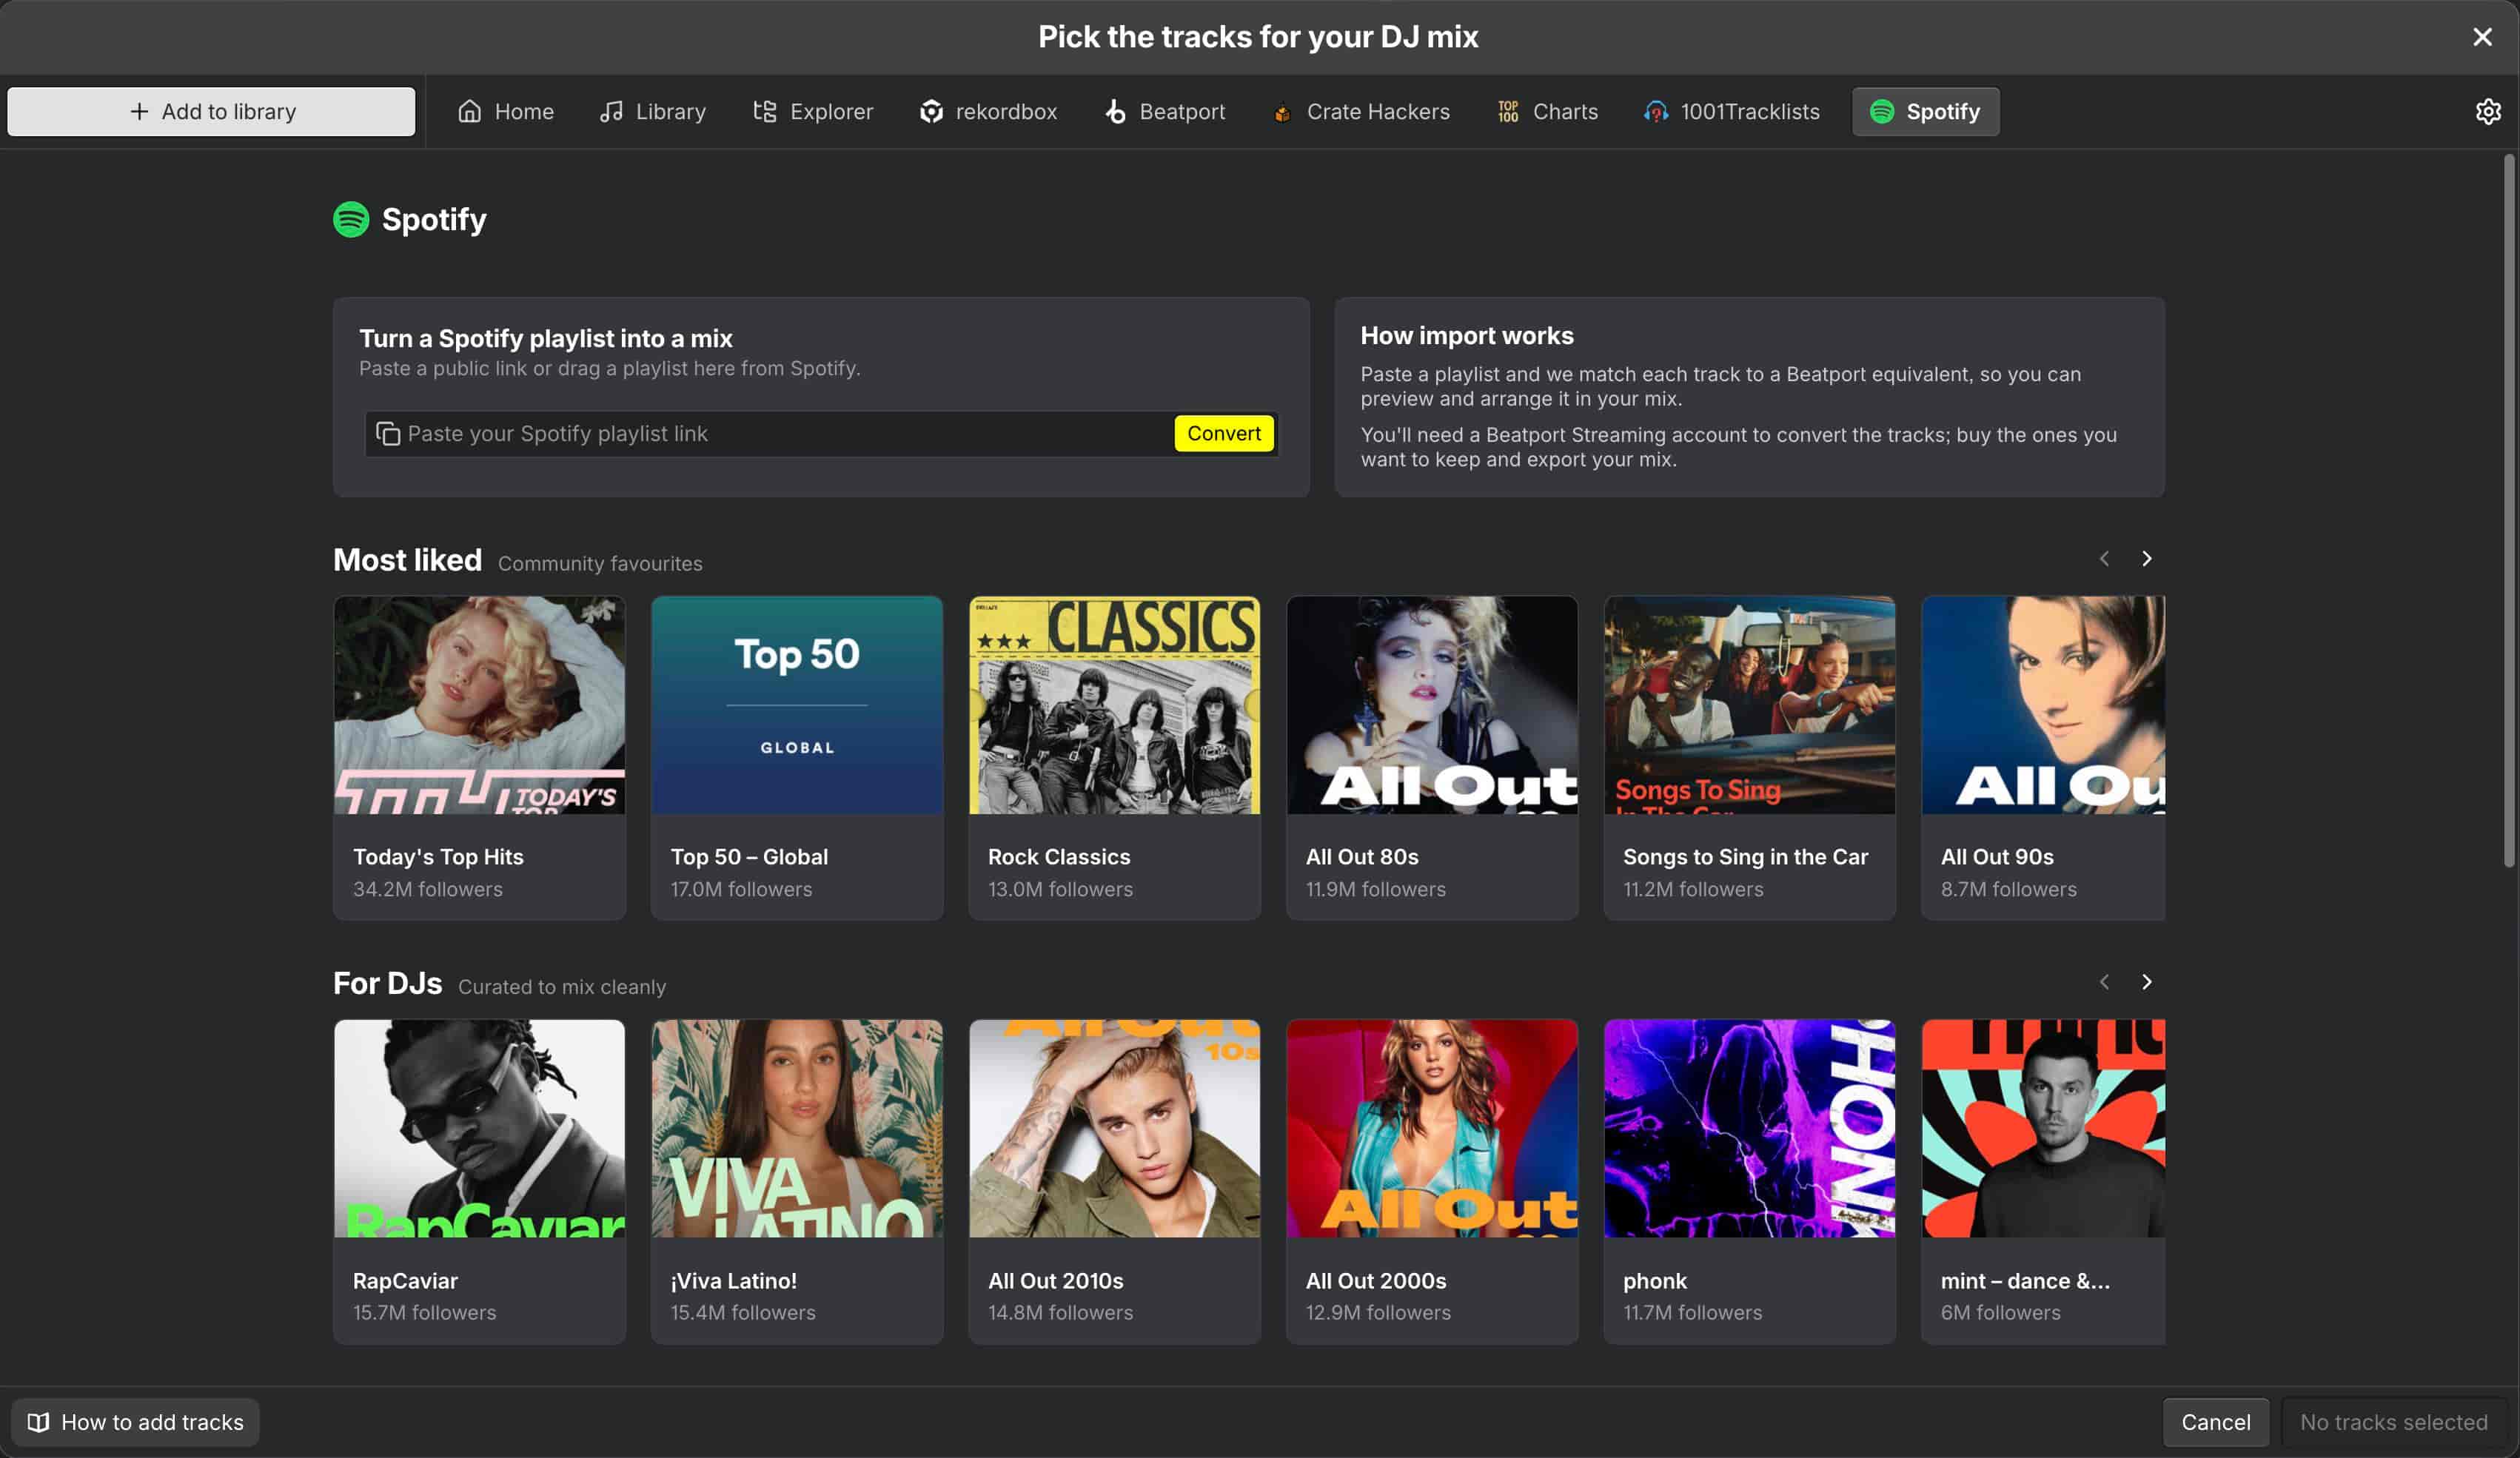Click the Beatport logo icon
Image resolution: width=2520 pixels, height=1458 pixels.
click(x=1115, y=111)
